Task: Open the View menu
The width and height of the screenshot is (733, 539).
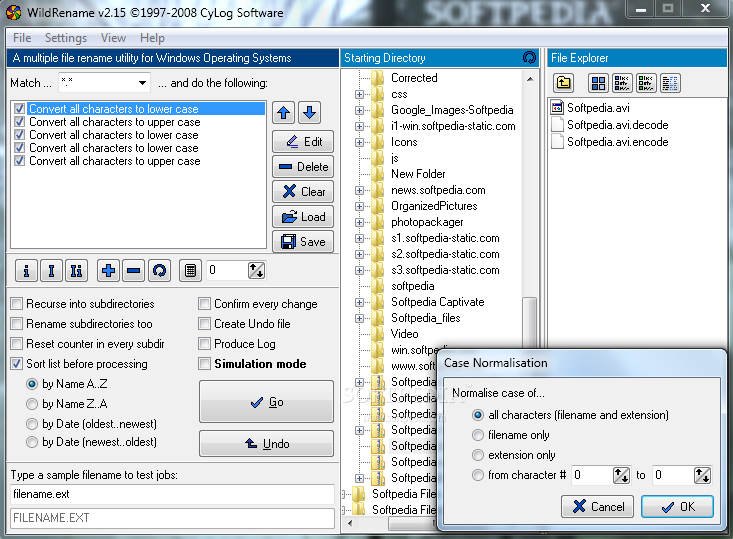Action: [113, 38]
